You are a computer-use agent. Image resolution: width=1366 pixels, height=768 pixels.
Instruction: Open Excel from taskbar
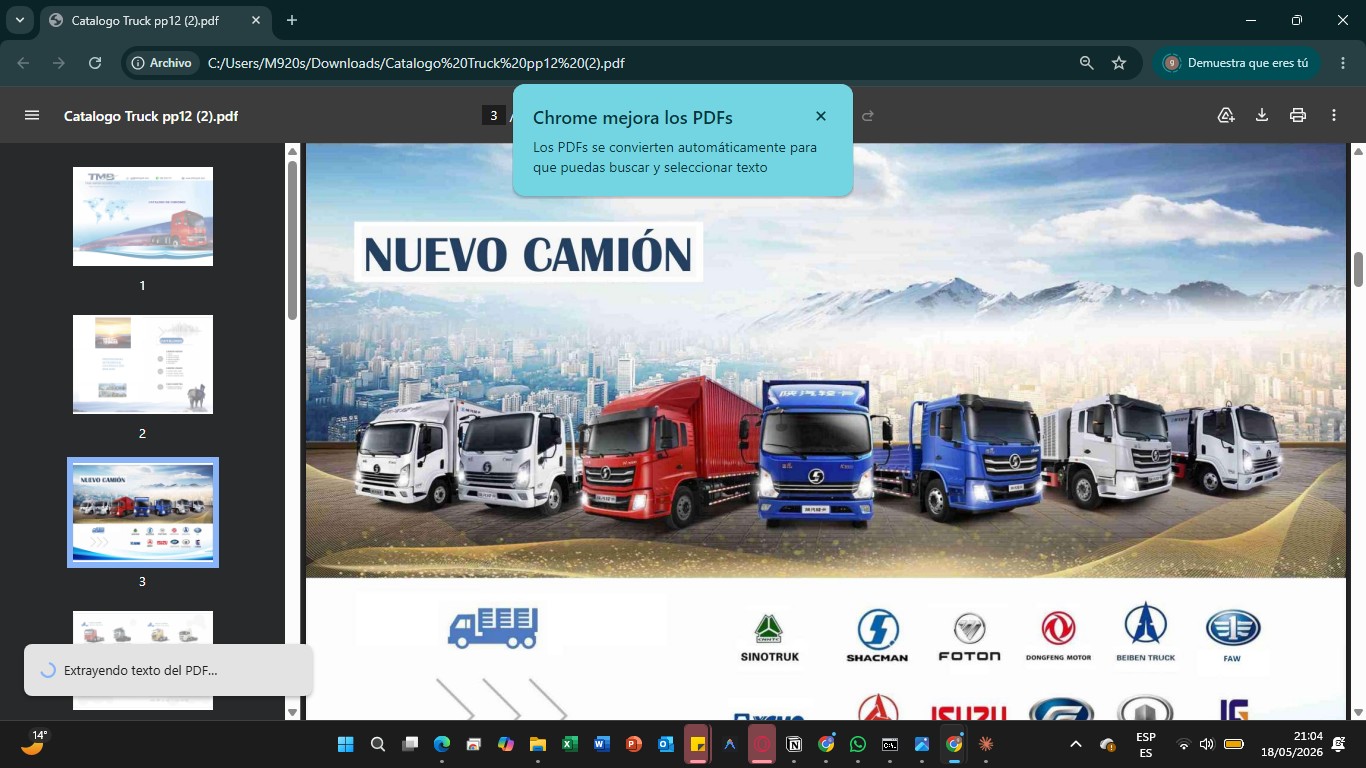pos(570,744)
